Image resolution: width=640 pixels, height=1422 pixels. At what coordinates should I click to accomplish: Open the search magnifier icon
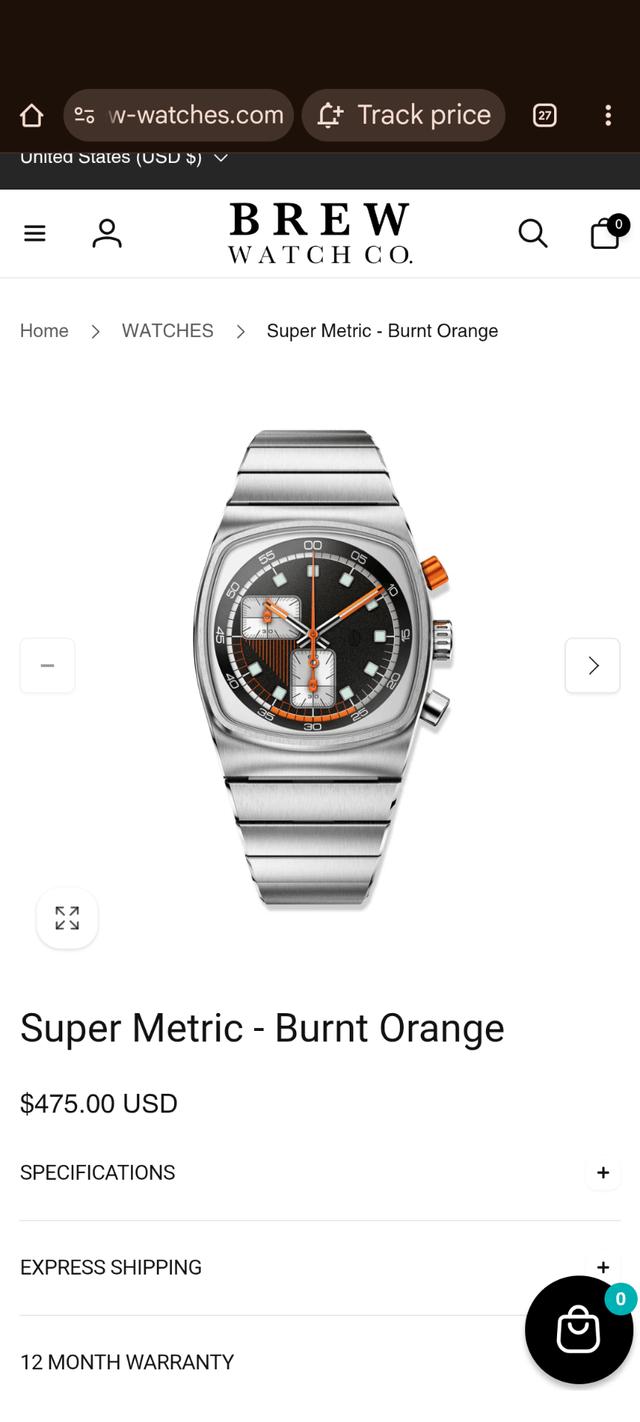(x=533, y=233)
